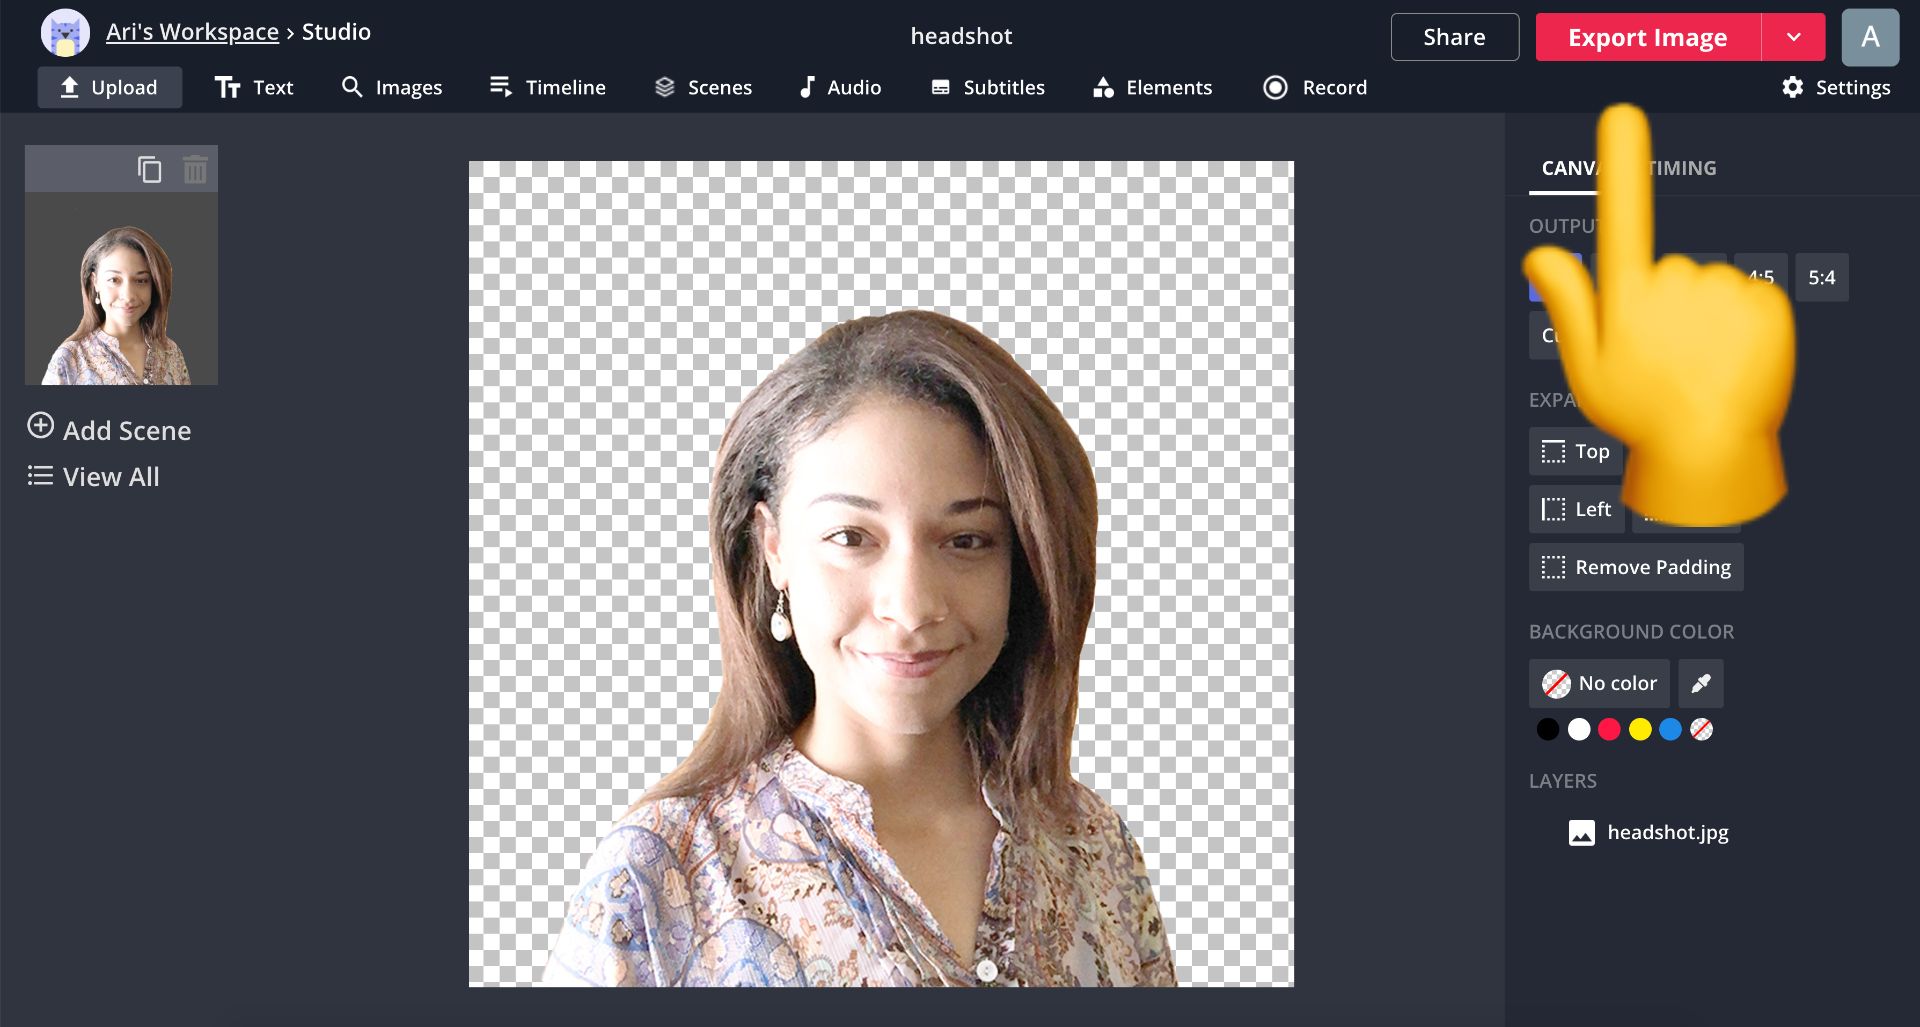
Task: Open the Subtitles tool
Action: tap(987, 88)
